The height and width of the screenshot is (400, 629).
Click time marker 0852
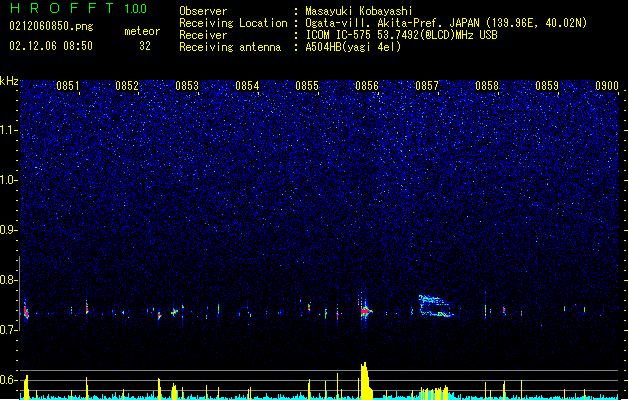point(127,86)
